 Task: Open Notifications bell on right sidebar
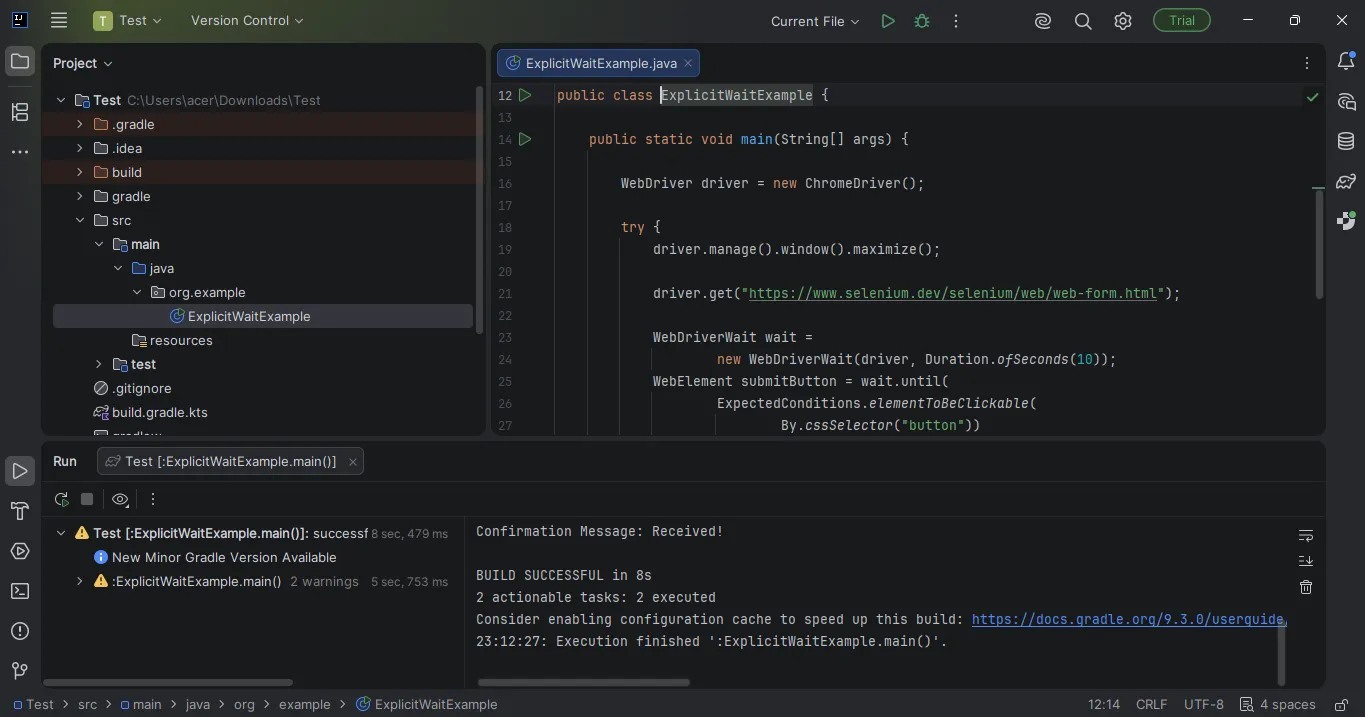tap(1346, 62)
